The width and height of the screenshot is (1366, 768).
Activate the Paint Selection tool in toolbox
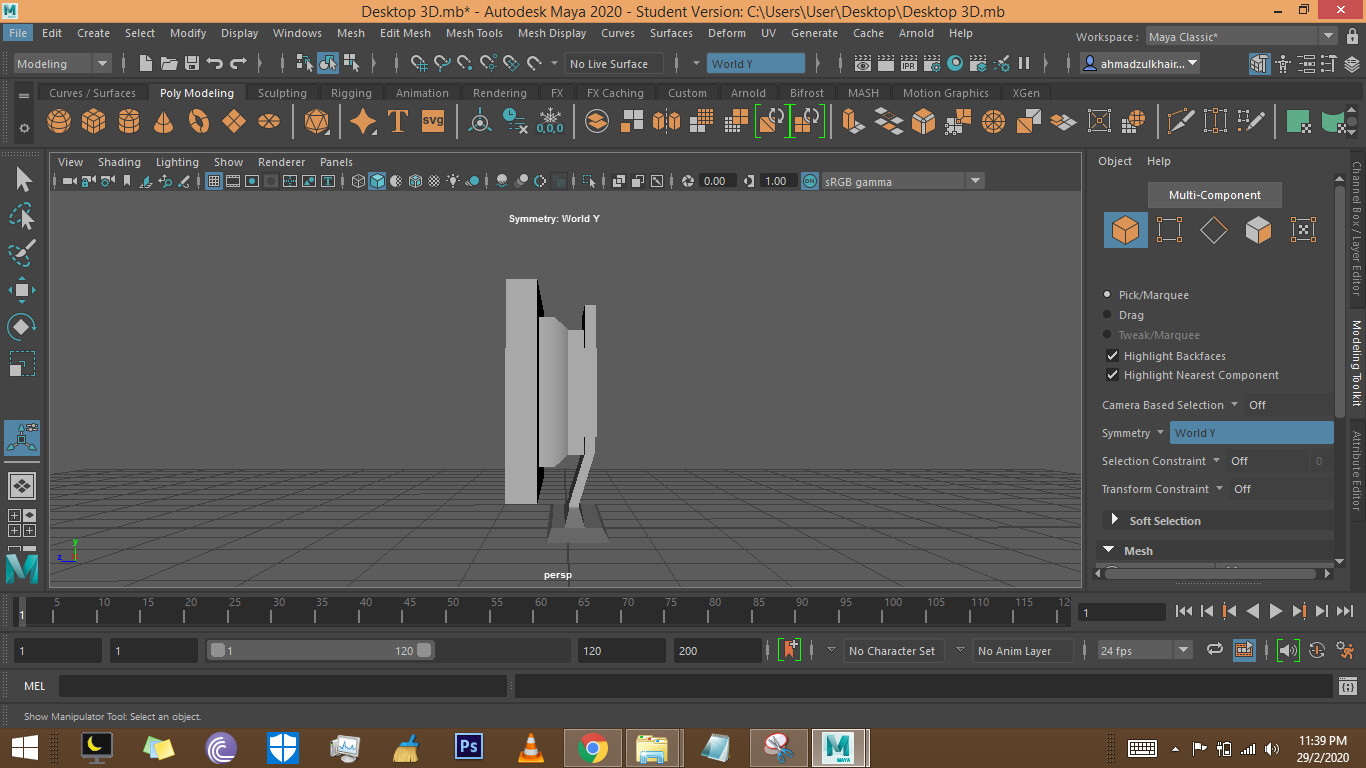[x=22, y=253]
